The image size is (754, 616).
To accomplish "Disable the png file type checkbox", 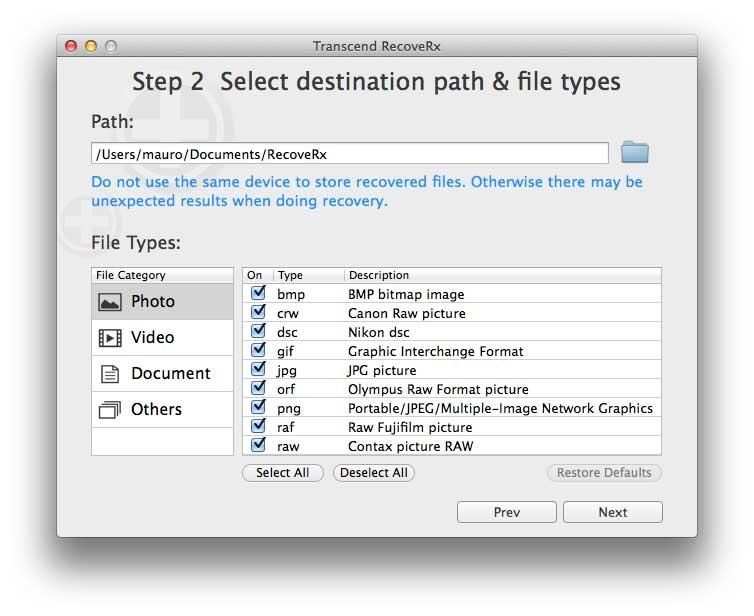I will pyautogui.click(x=258, y=408).
